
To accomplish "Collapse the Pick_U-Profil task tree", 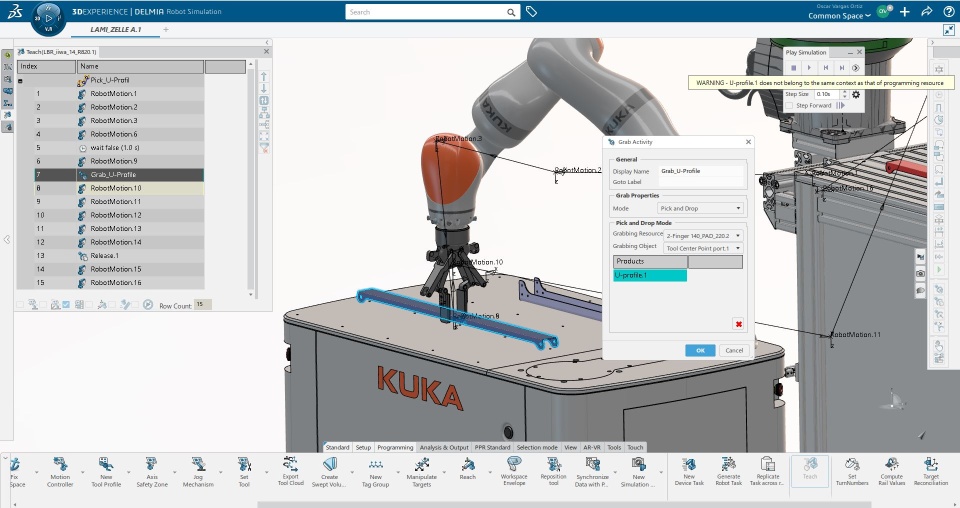I will [x=21, y=80].
